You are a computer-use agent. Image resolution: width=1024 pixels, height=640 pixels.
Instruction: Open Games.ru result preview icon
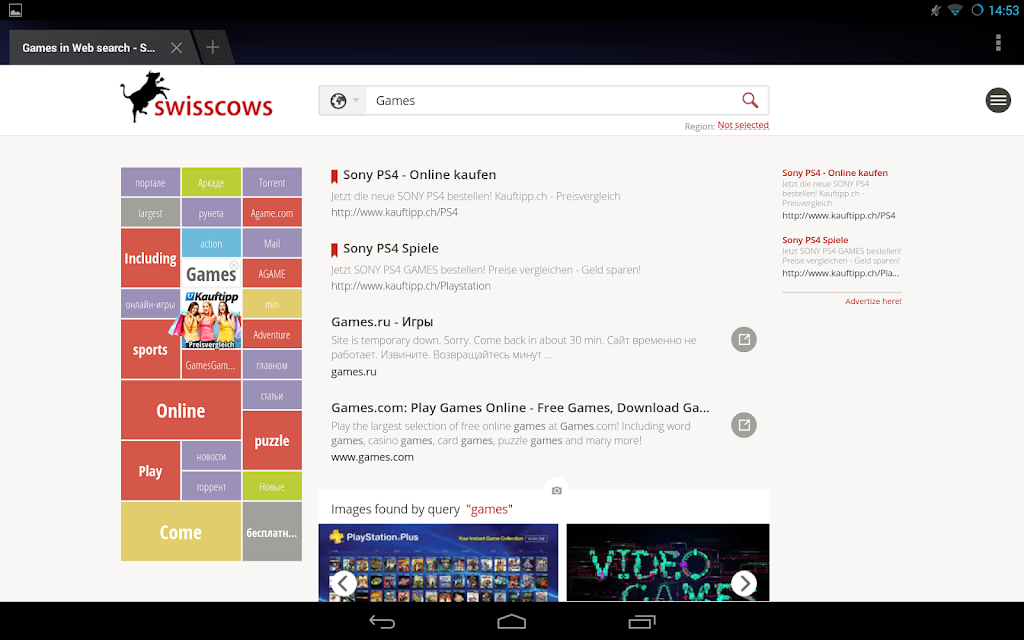point(744,339)
